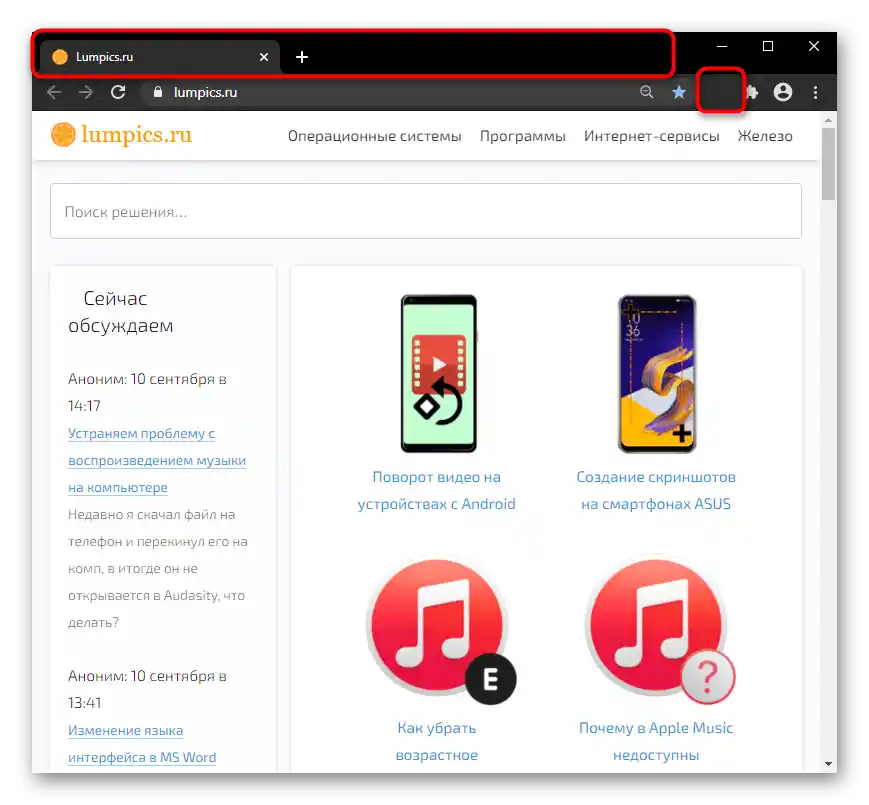
Task: Click the page vertical scrollbar thumb
Action: [x=828, y=164]
